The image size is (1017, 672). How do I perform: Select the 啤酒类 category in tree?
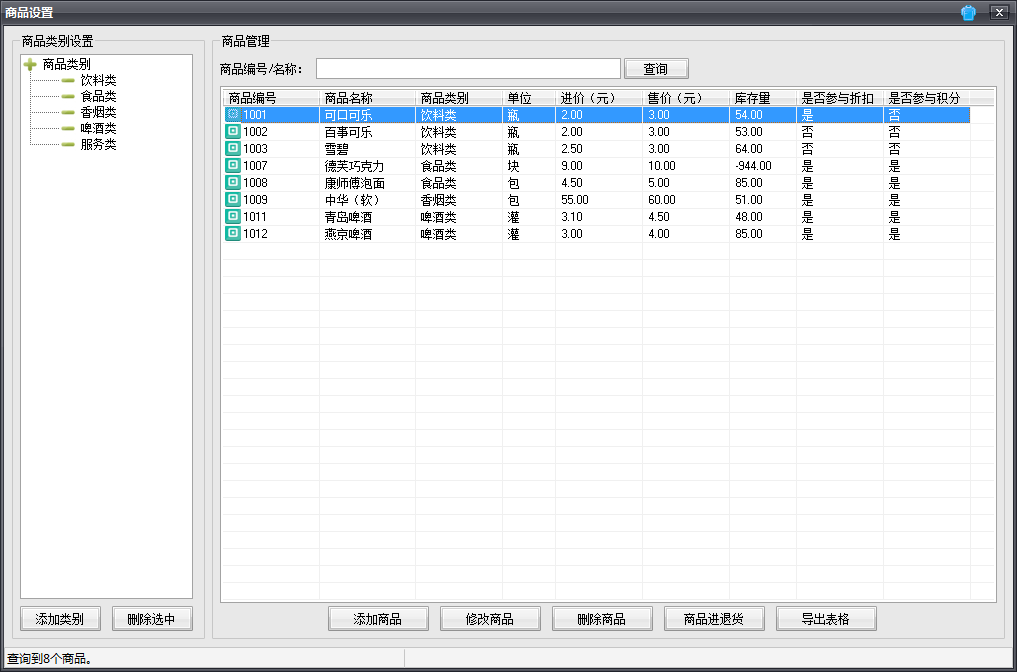(x=98, y=128)
